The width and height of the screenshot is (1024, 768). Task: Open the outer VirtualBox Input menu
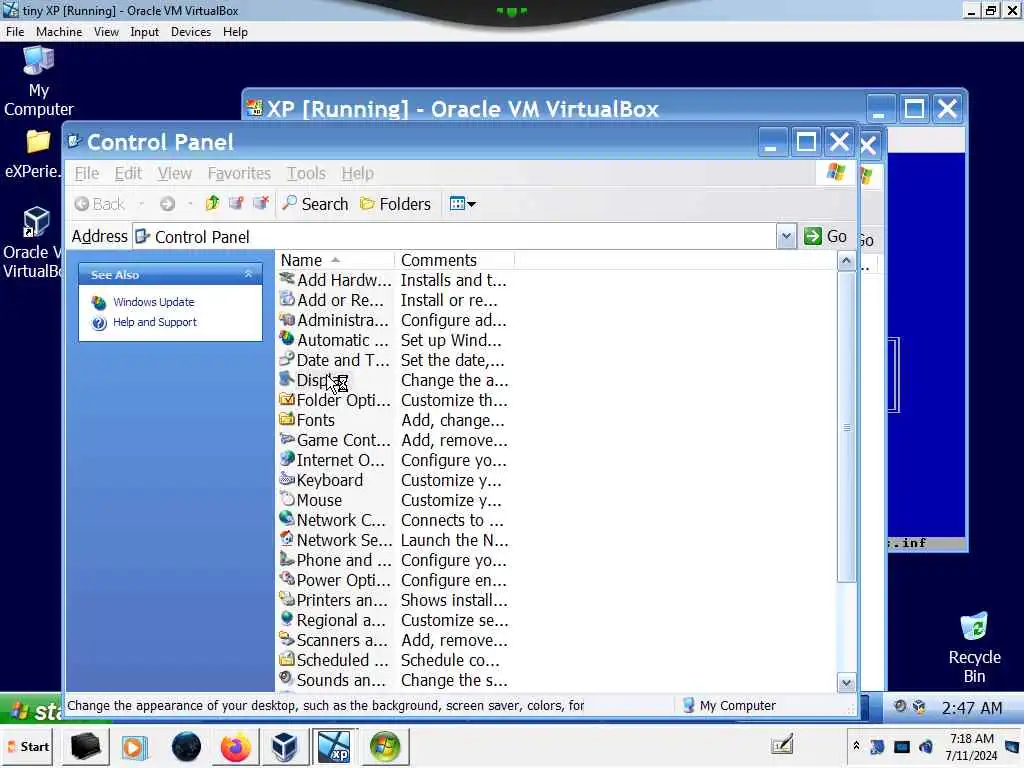pyautogui.click(x=144, y=32)
